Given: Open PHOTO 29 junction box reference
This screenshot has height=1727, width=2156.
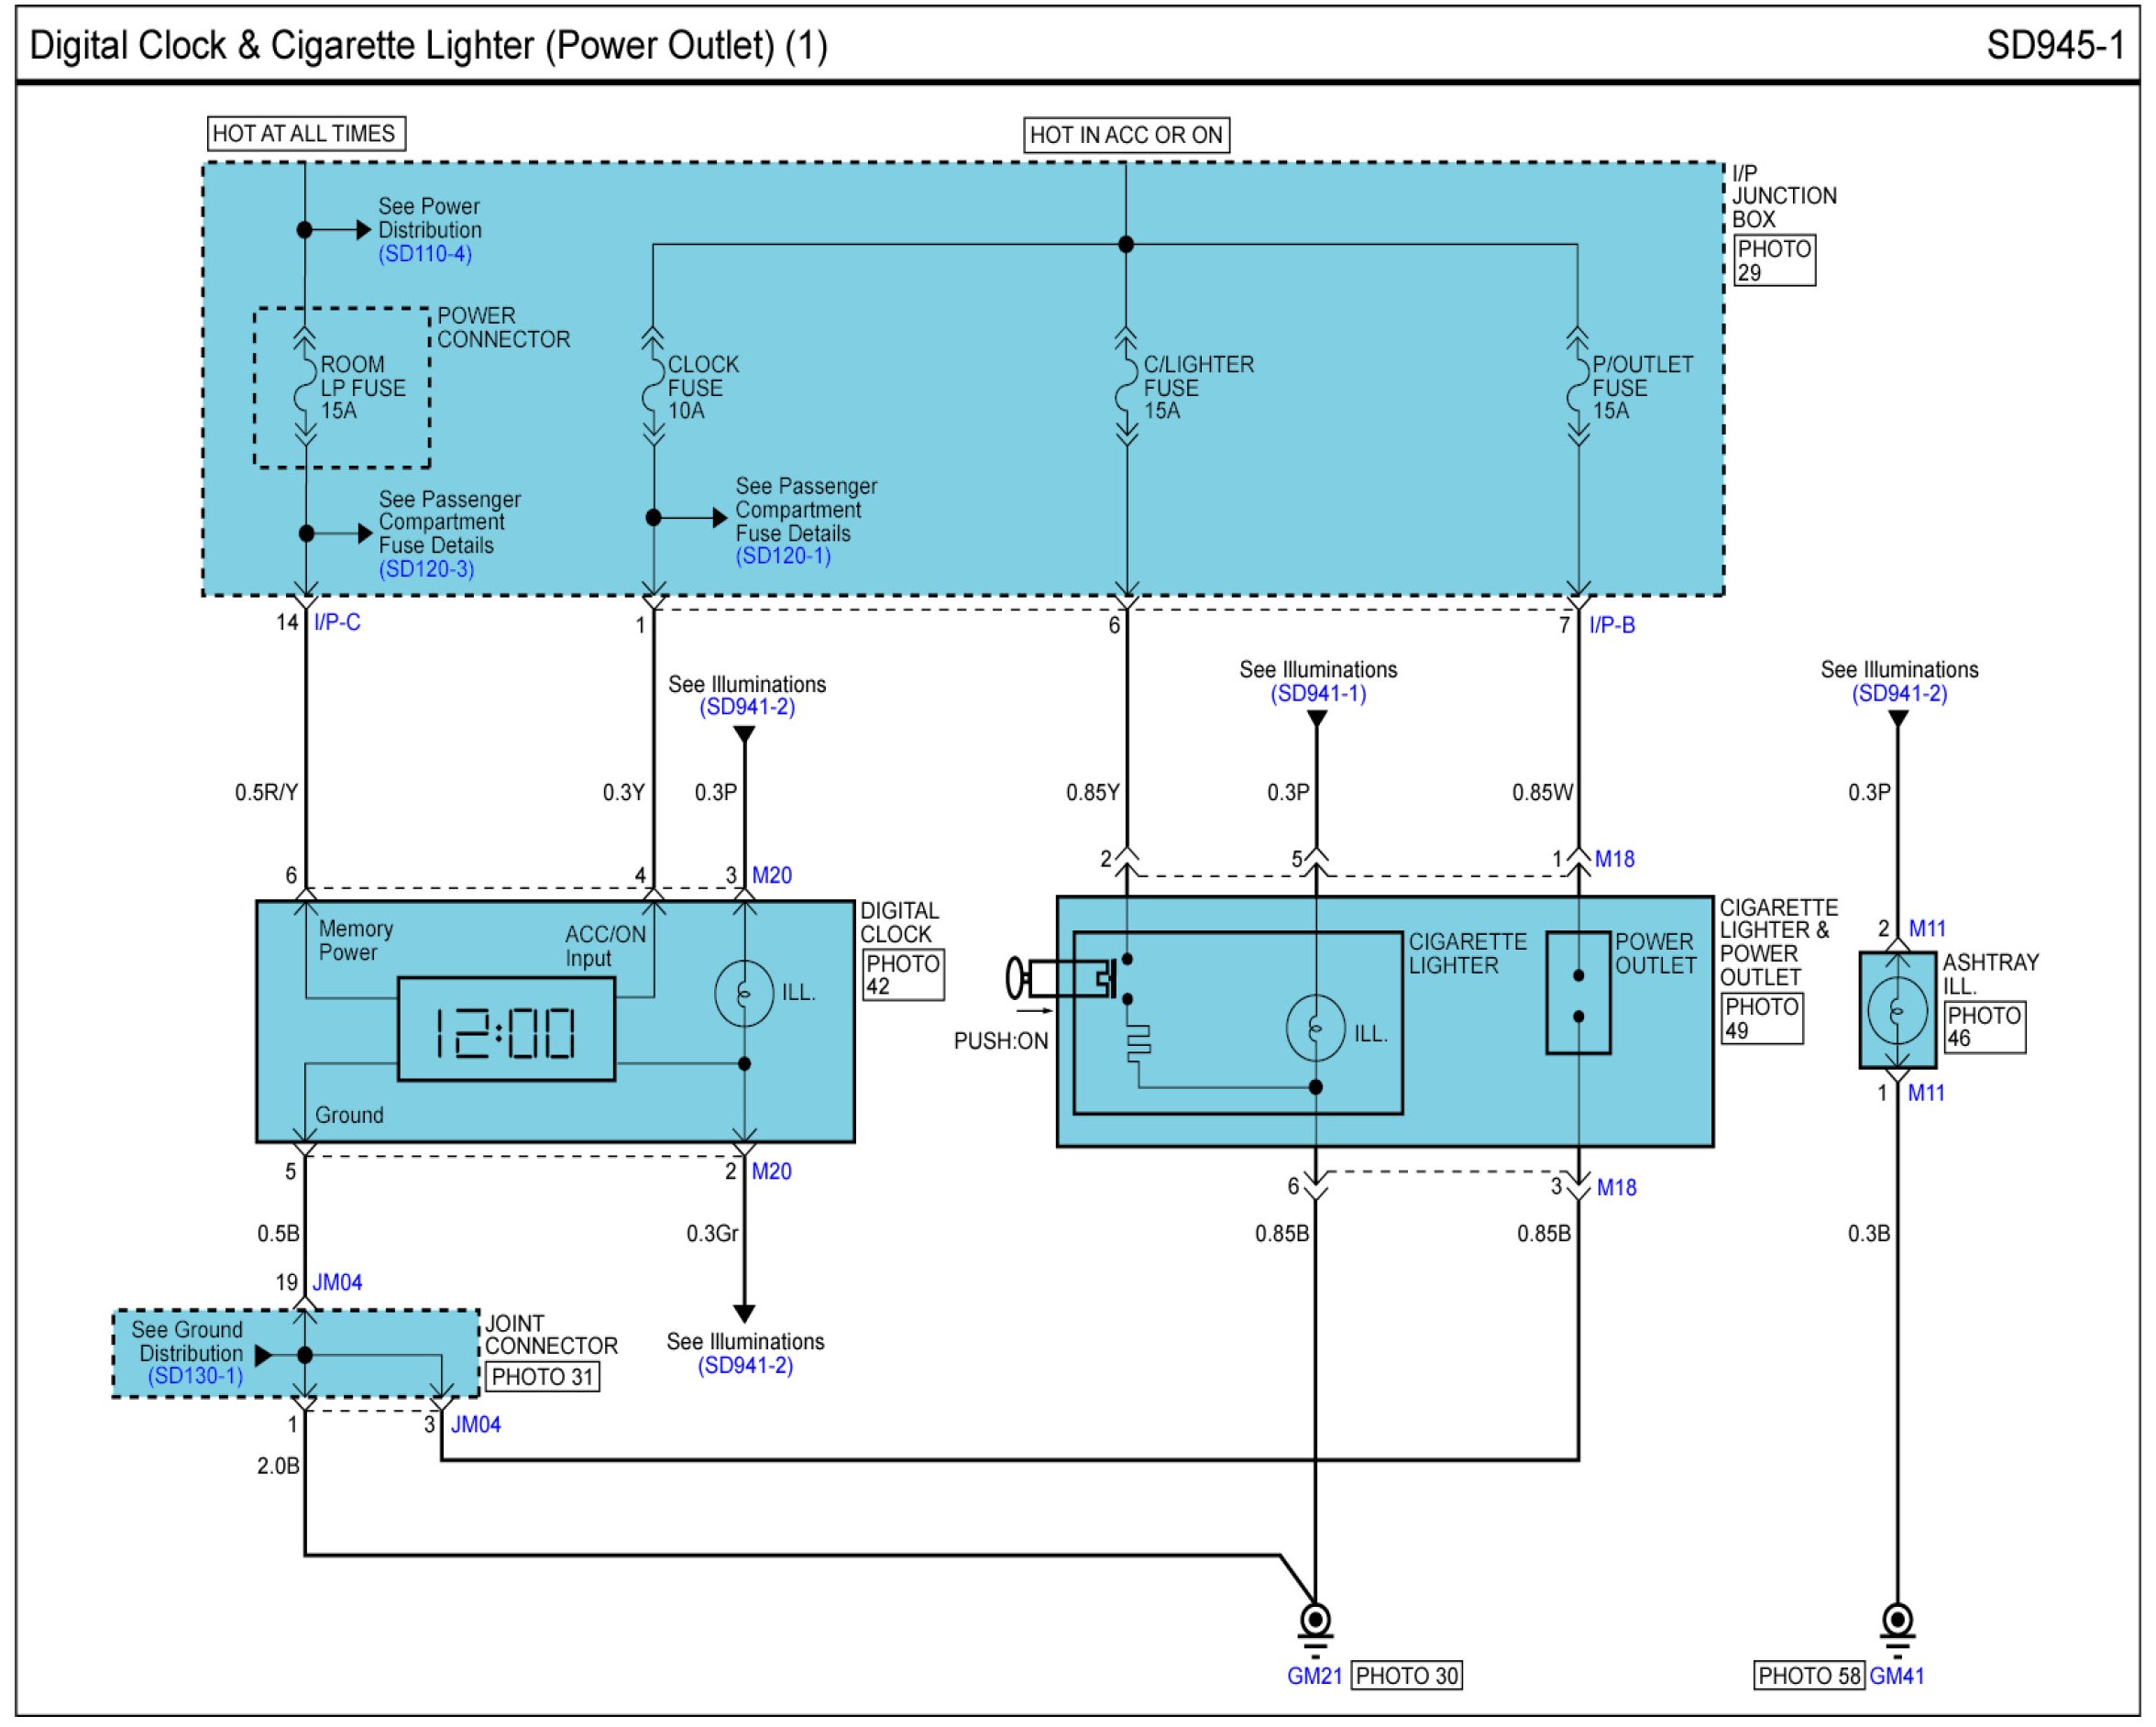Looking at the screenshot, I should pyautogui.click(x=1774, y=261).
